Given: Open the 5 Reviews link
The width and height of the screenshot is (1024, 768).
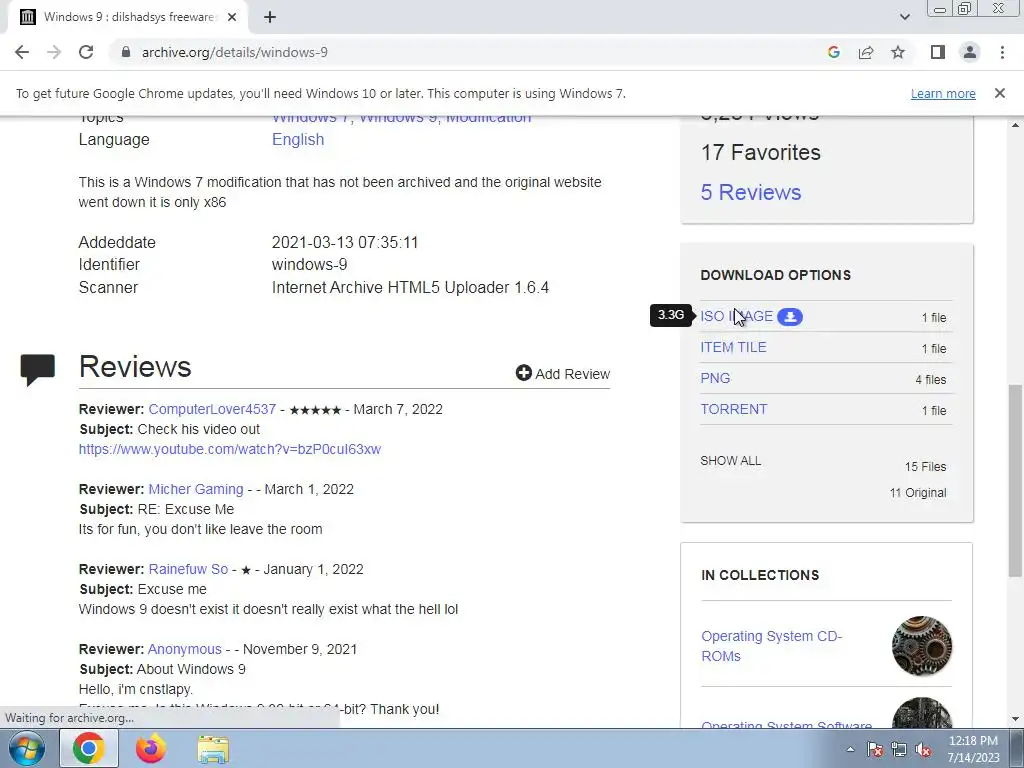Looking at the screenshot, I should coord(750,192).
